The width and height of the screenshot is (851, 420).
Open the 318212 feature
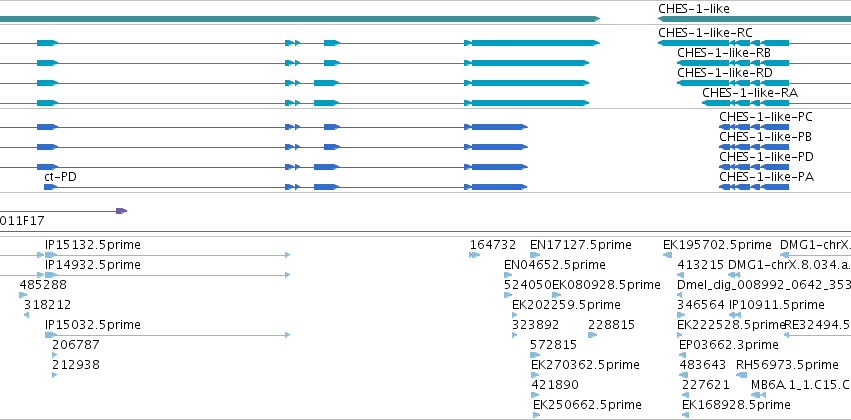click(47, 305)
